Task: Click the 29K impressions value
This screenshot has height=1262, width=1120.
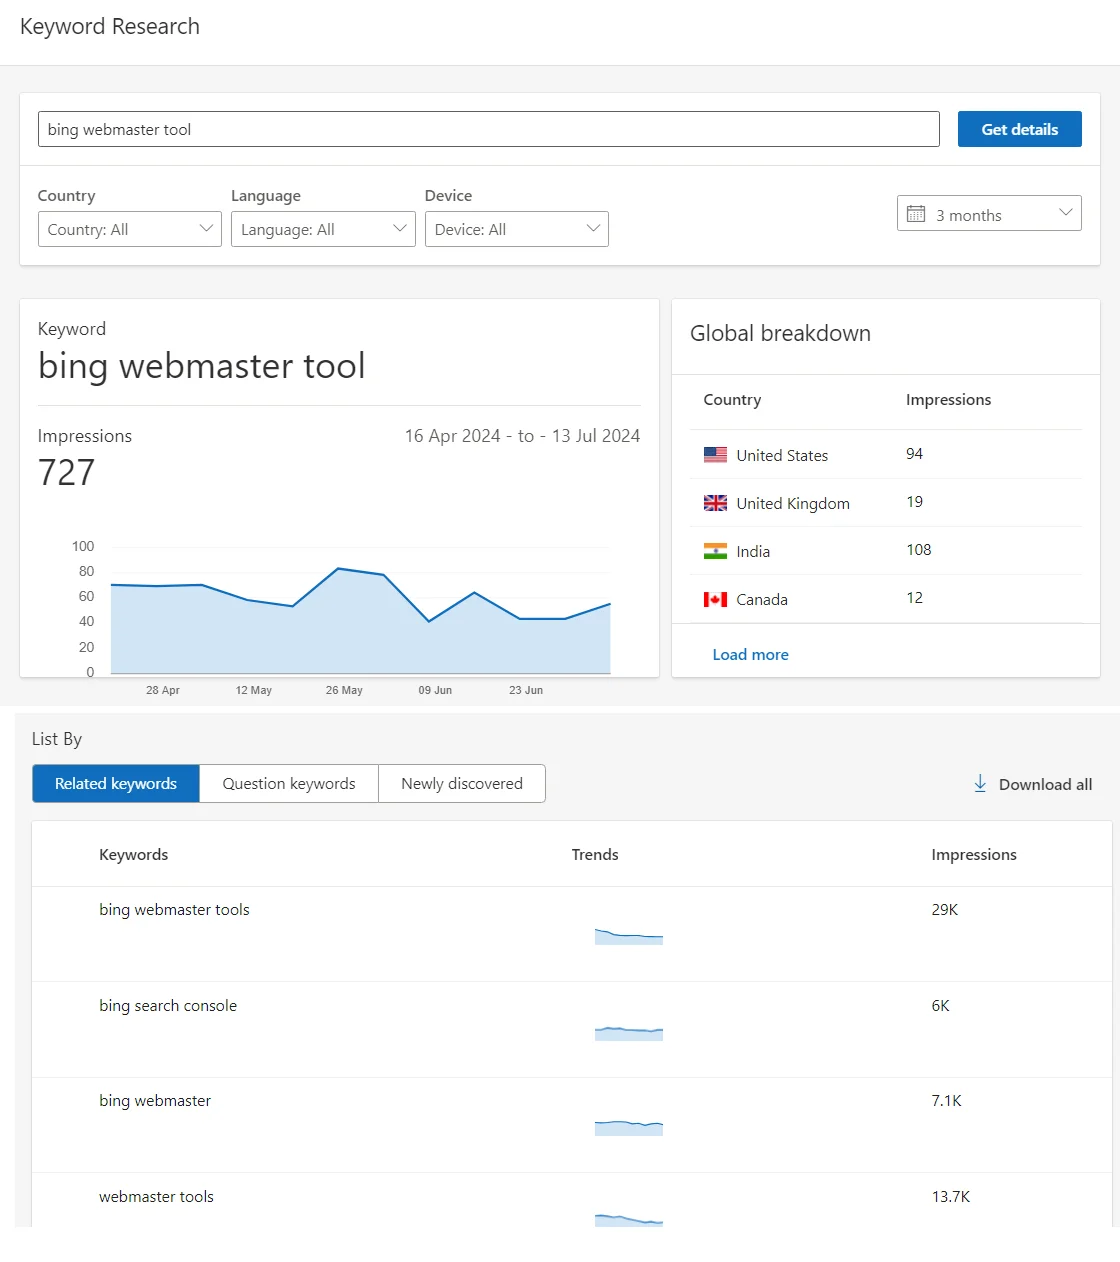Action: 945,910
